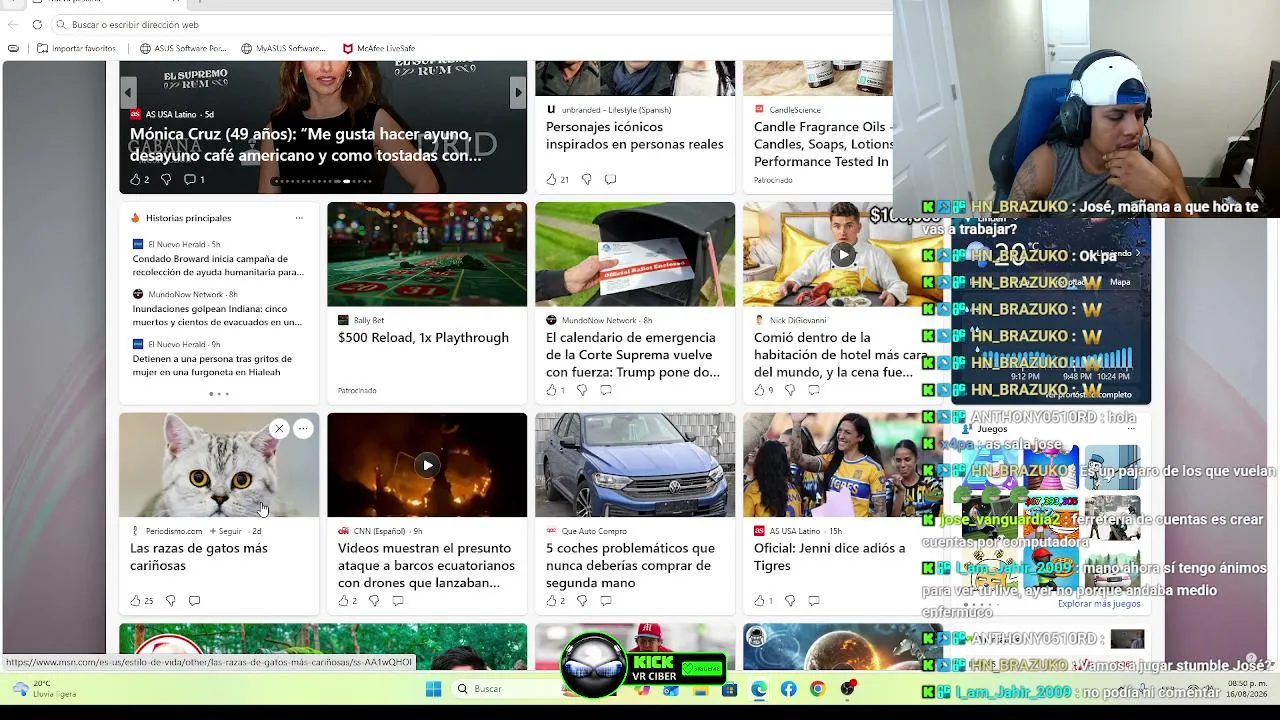Viewport: 1280px width, 720px height.
Task: Open the $500 Reload Bally Bet ad
Action: click(x=423, y=338)
